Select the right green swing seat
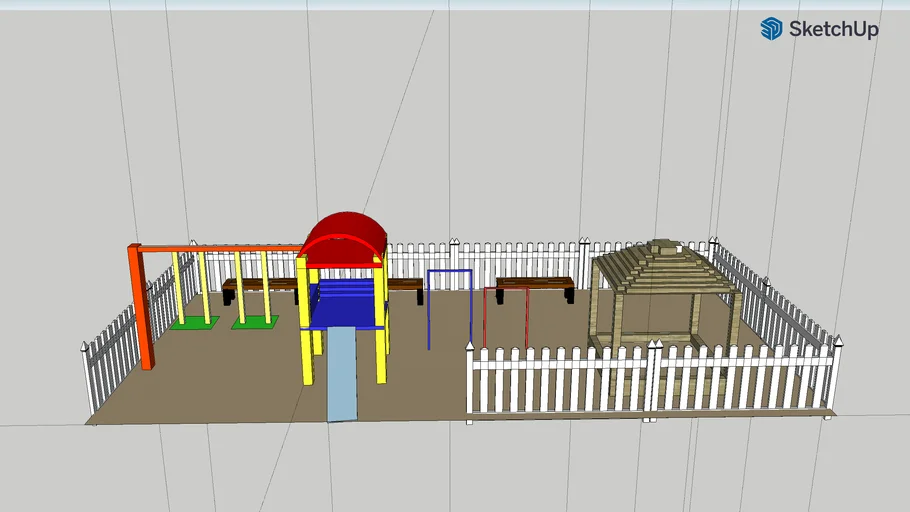Viewport: 910px width, 512px height. [x=254, y=321]
